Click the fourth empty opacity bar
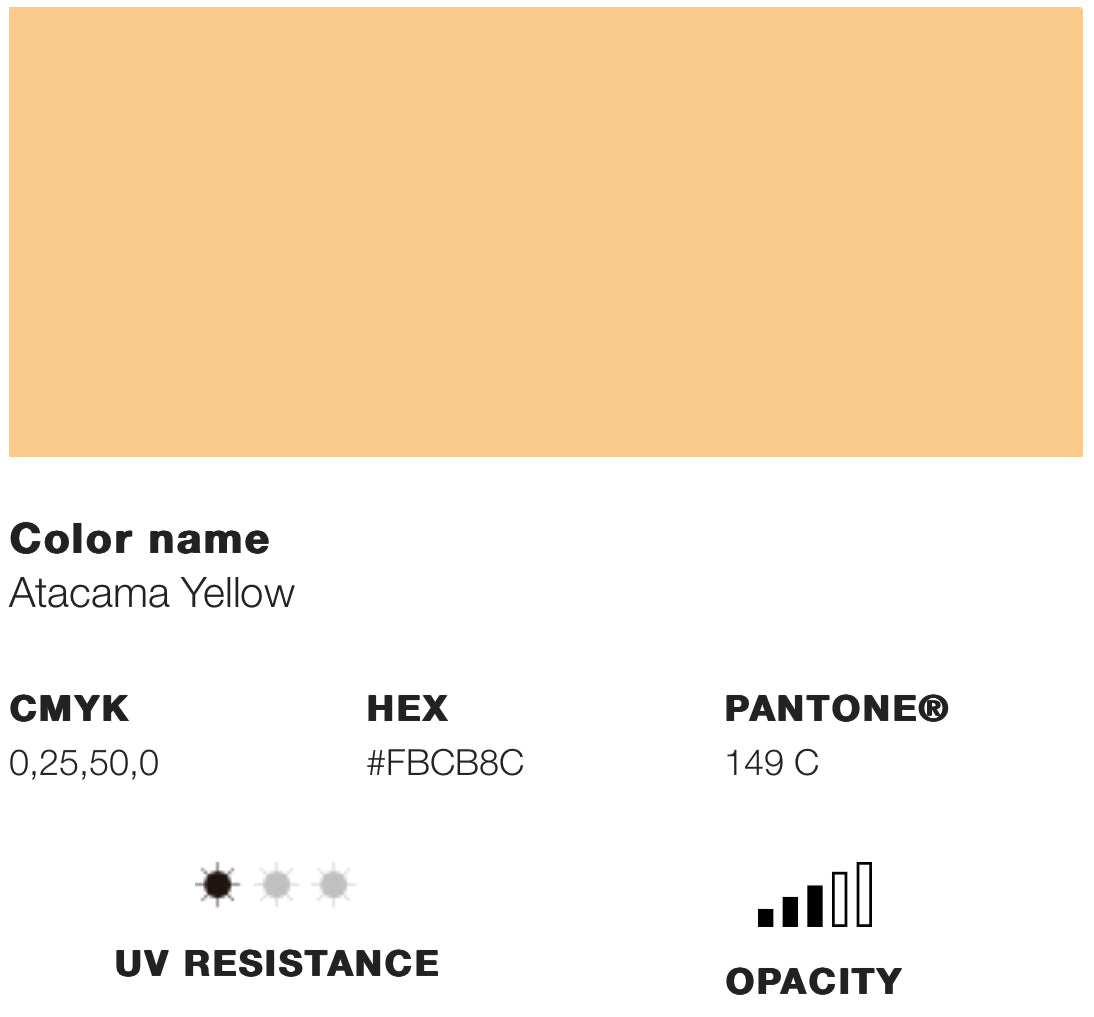 pyautogui.click(x=840, y=899)
